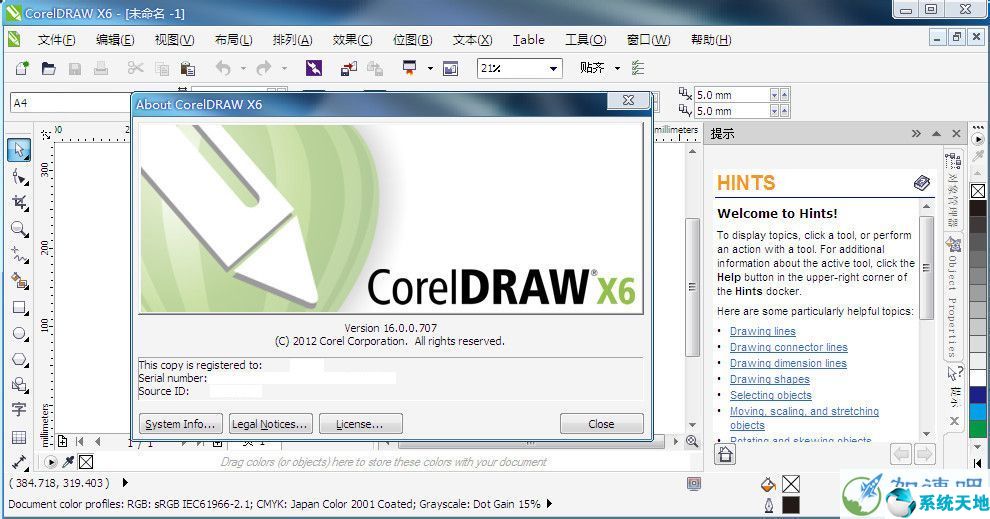
Task: Select the Shape edit tool
Action: [20, 177]
